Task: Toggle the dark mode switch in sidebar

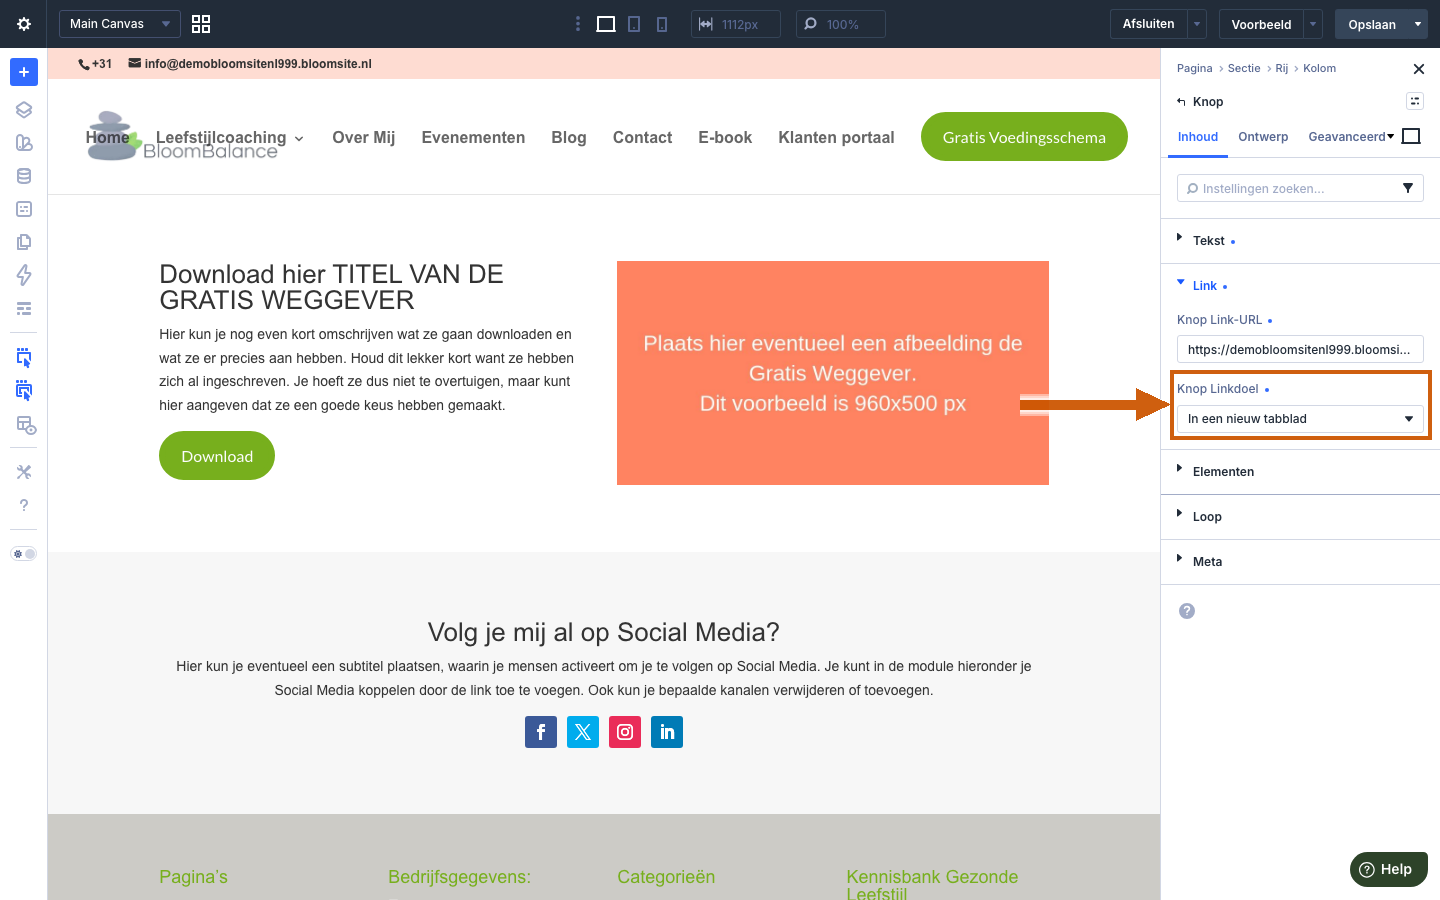Action: coord(24,554)
